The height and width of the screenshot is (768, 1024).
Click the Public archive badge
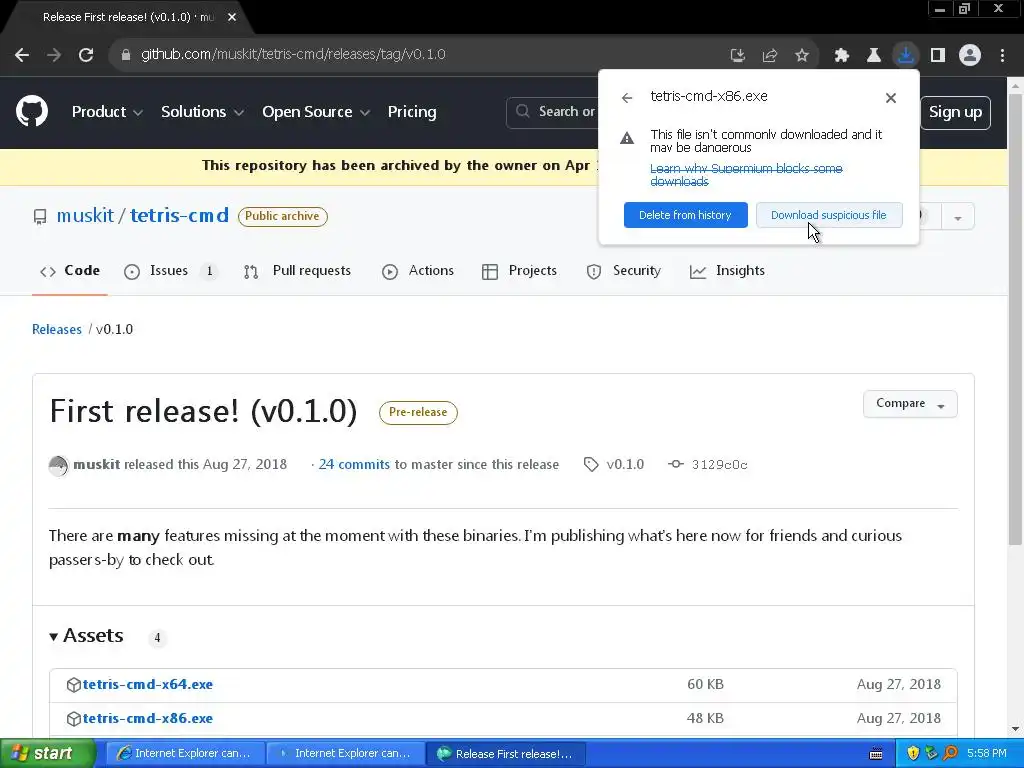pos(282,216)
